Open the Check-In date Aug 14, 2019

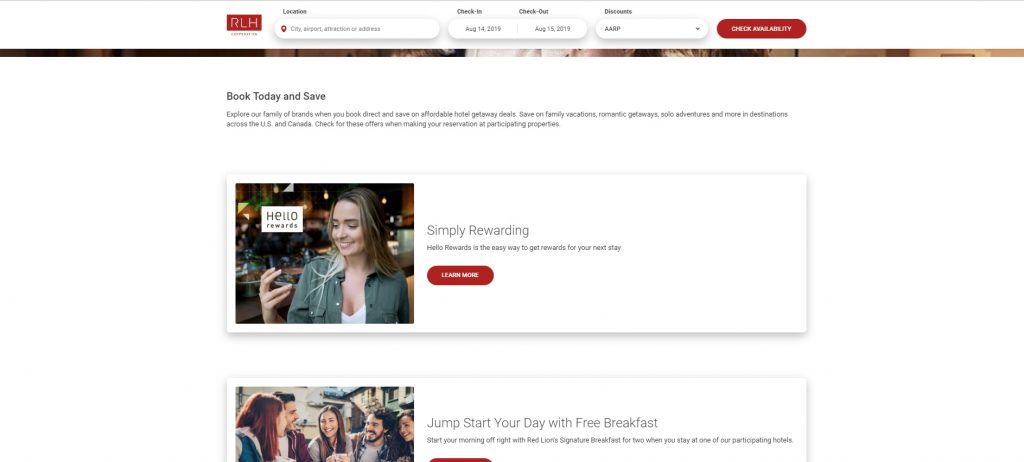coord(482,29)
